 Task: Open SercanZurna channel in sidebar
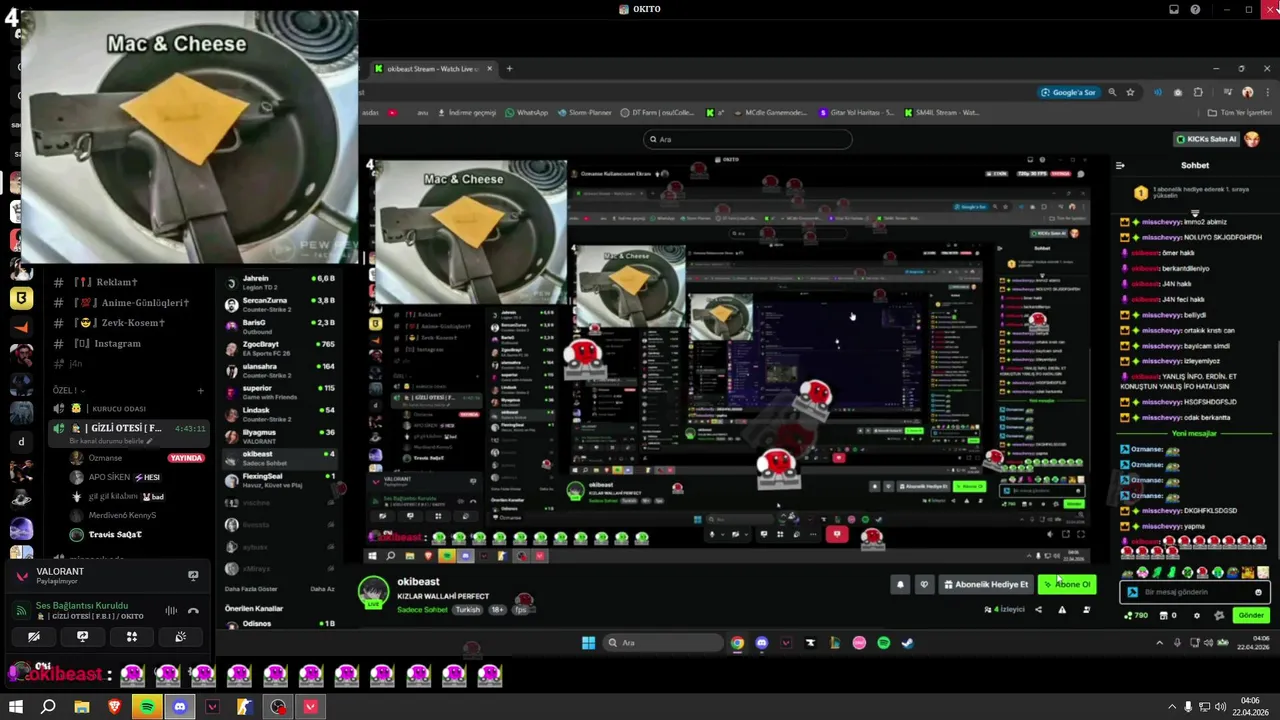point(279,304)
